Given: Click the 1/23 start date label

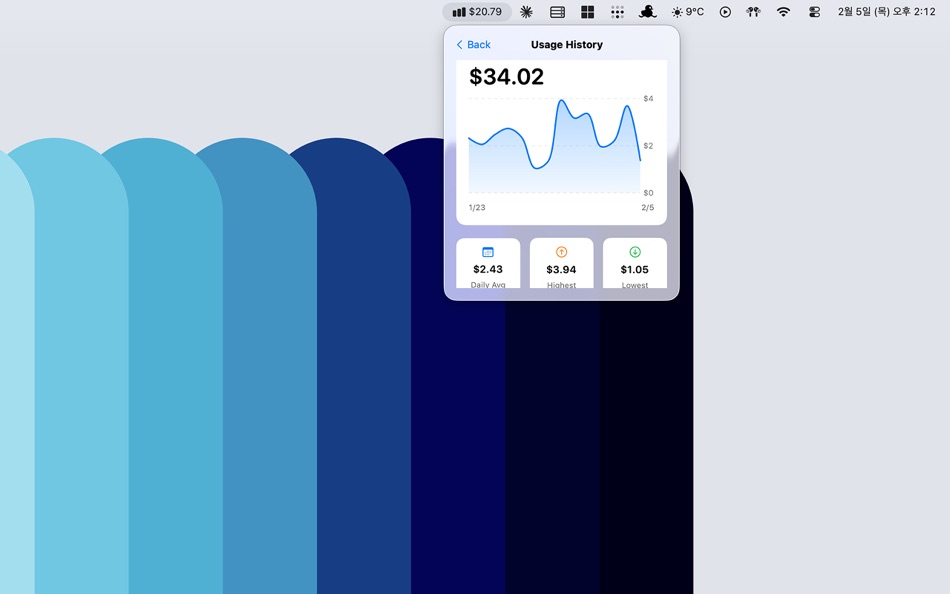Looking at the screenshot, I should (x=477, y=207).
